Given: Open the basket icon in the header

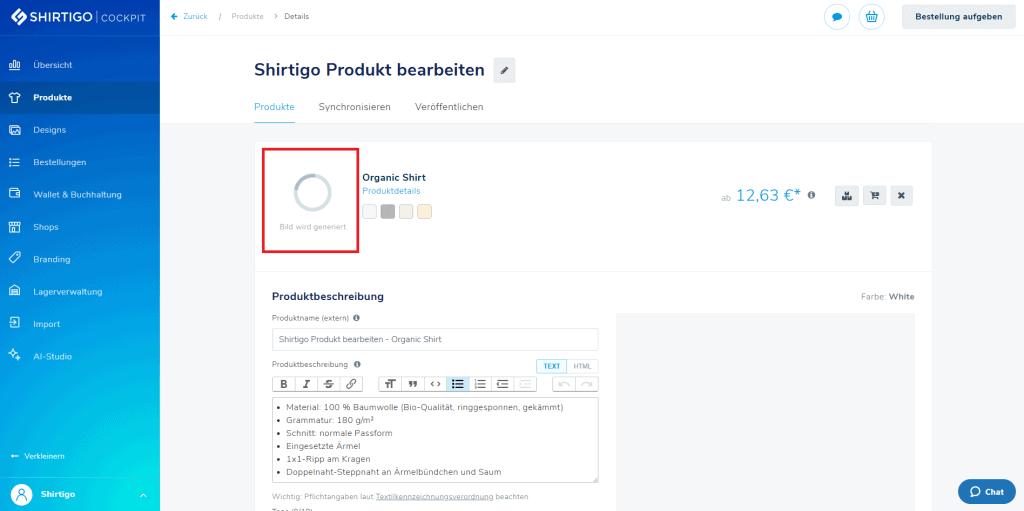Looking at the screenshot, I should coord(871,17).
